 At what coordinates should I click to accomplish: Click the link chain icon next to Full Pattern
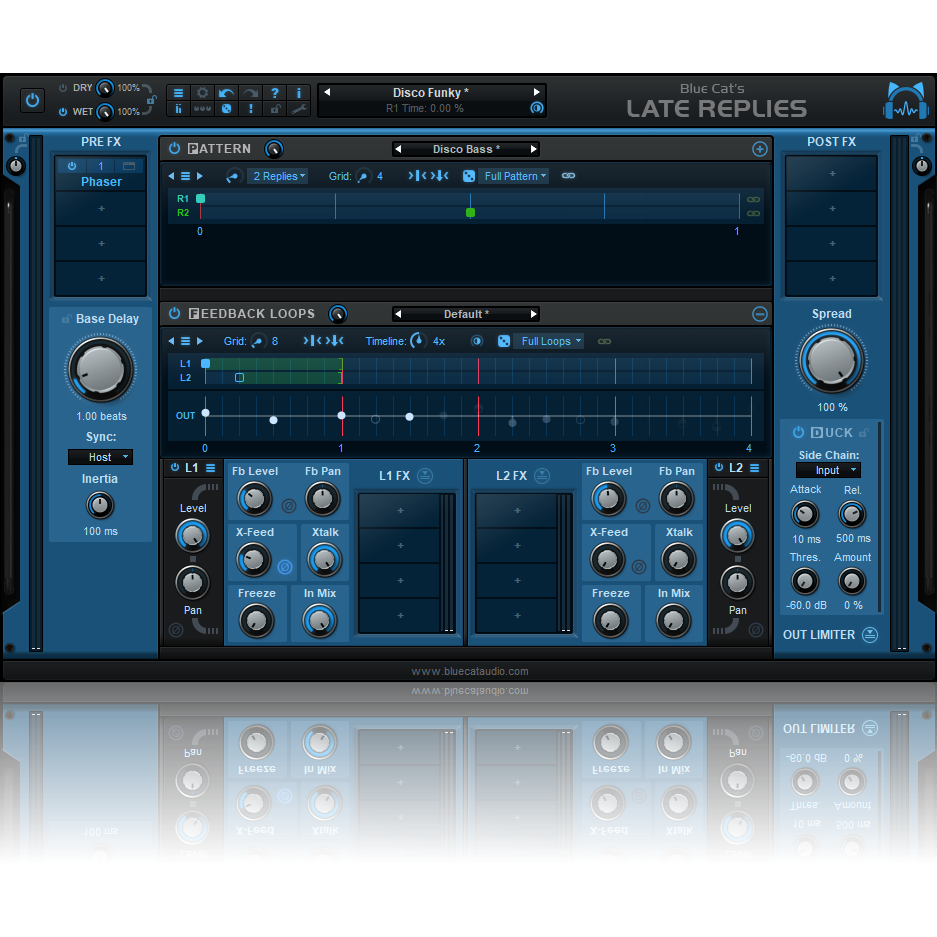pos(568,176)
